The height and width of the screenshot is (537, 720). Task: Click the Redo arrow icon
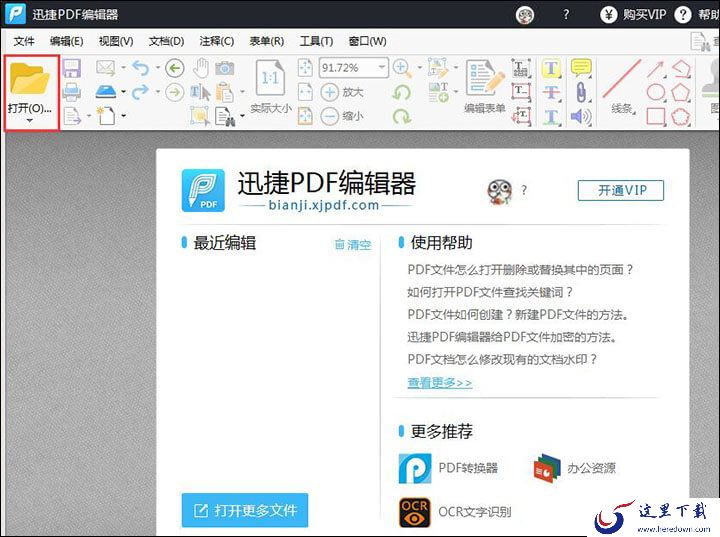pyautogui.click(x=141, y=92)
